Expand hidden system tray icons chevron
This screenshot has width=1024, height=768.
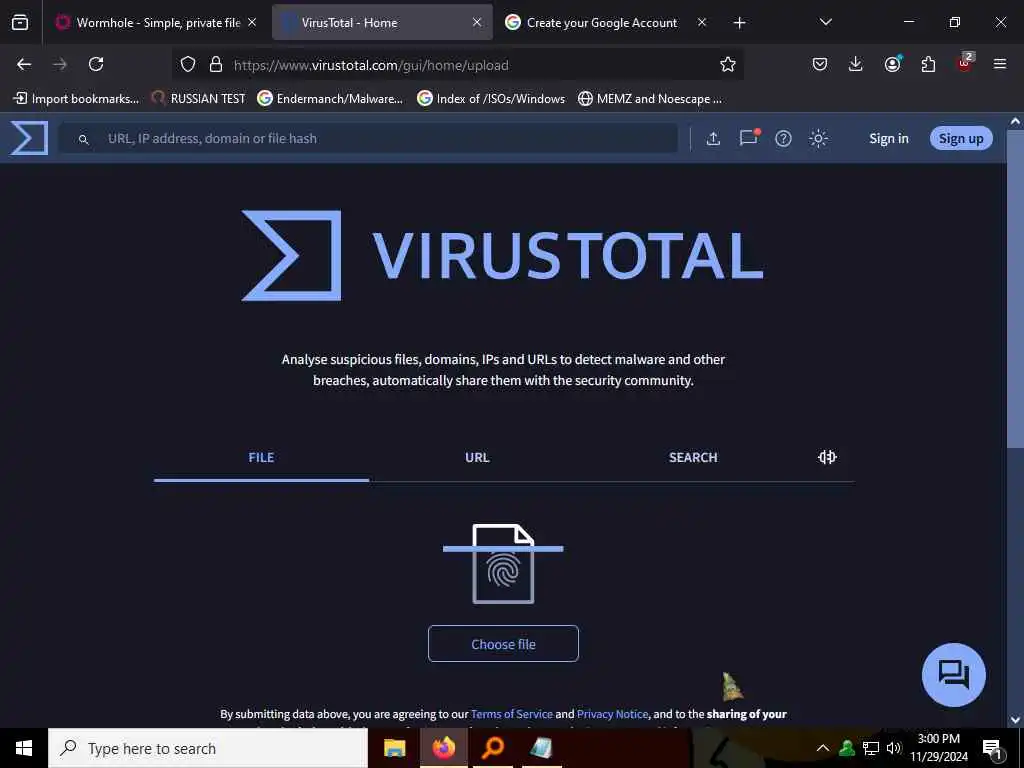pyautogui.click(x=823, y=748)
